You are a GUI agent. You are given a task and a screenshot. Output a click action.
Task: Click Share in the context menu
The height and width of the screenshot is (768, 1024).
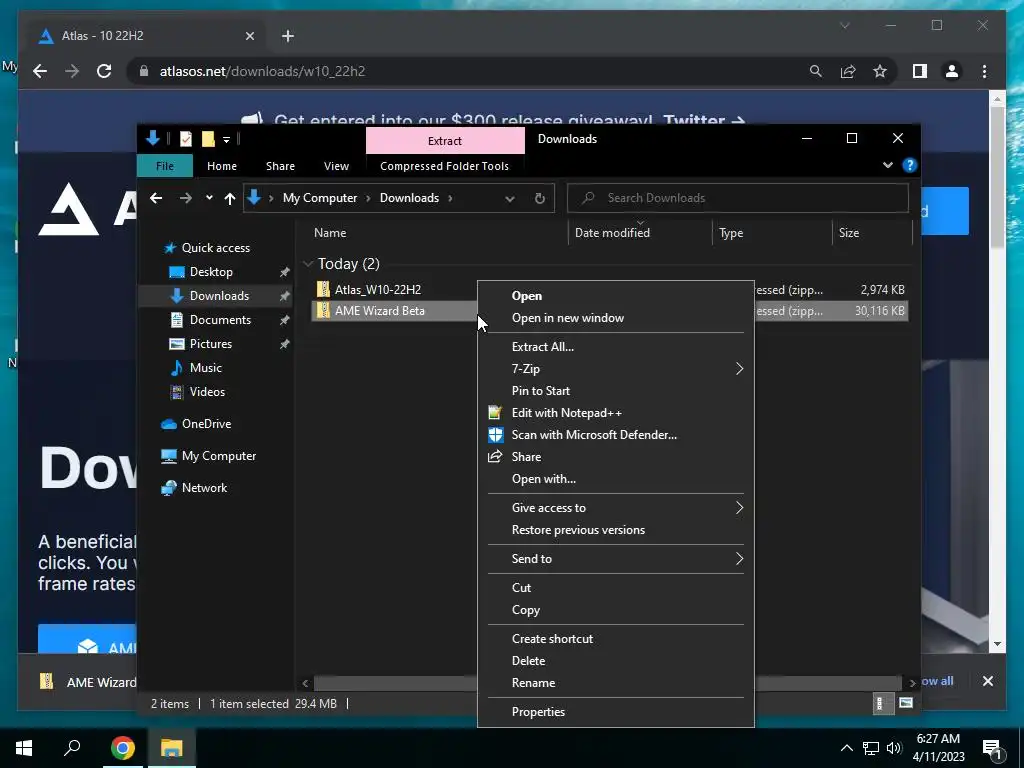click(526, 457)
